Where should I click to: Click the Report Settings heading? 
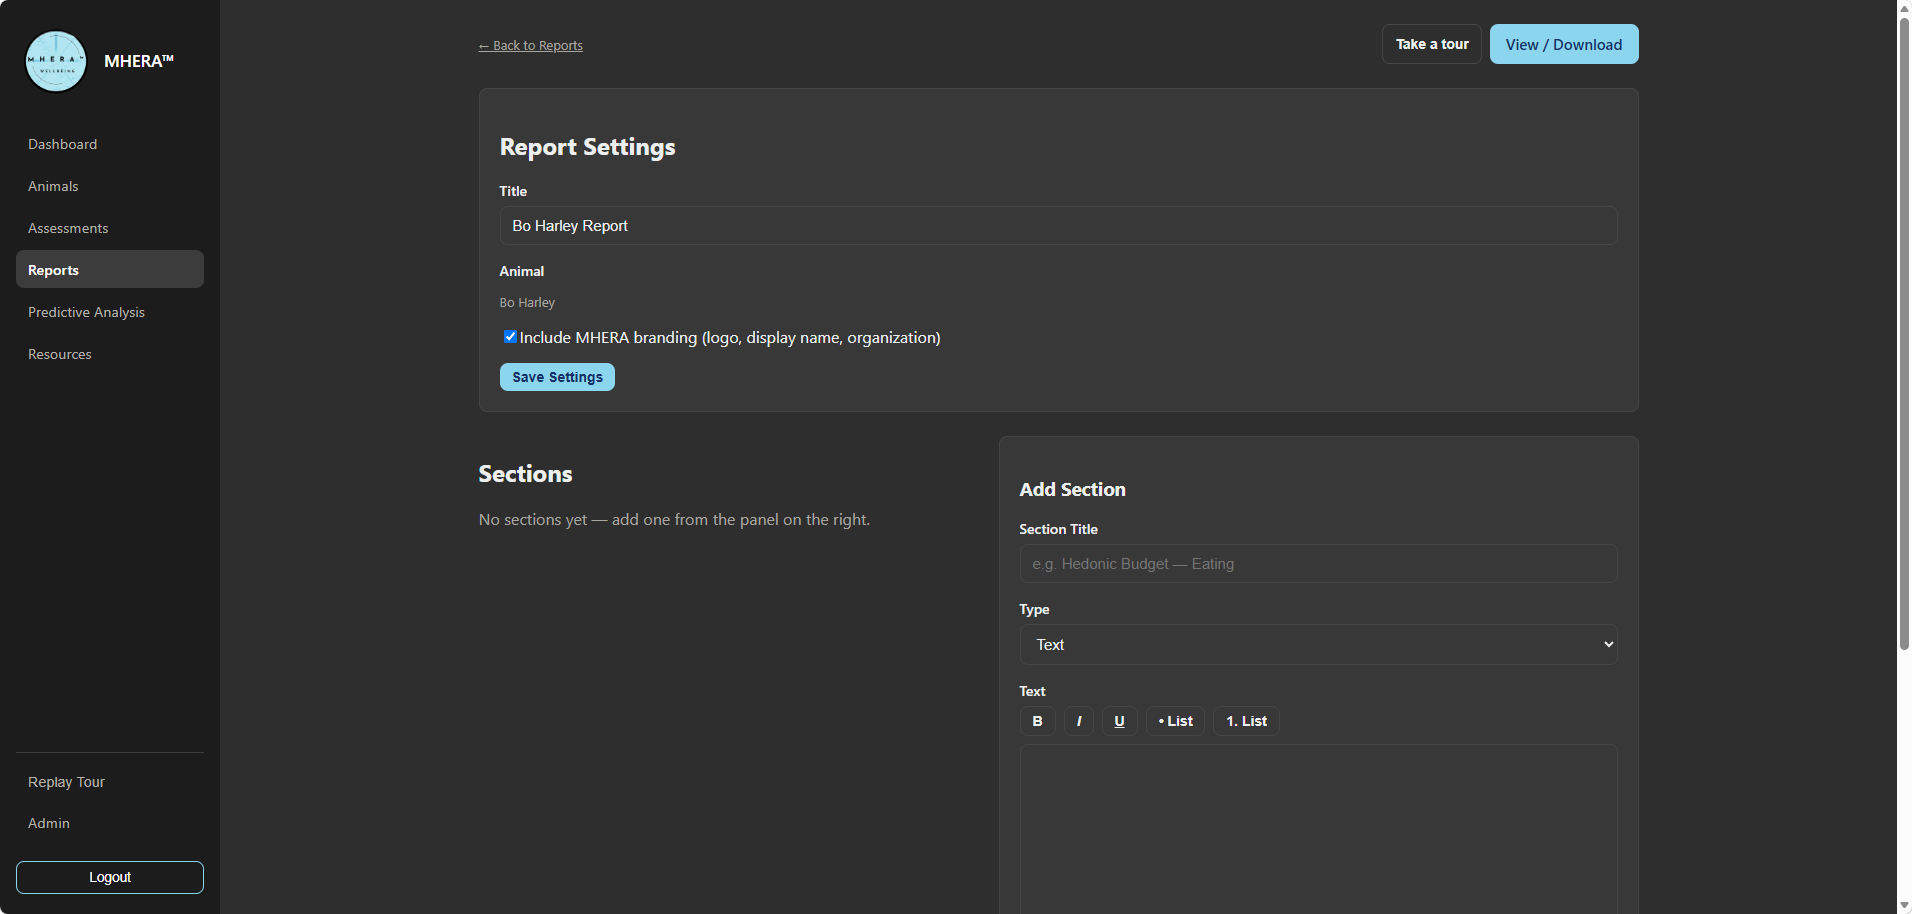[x=588, y=147]
